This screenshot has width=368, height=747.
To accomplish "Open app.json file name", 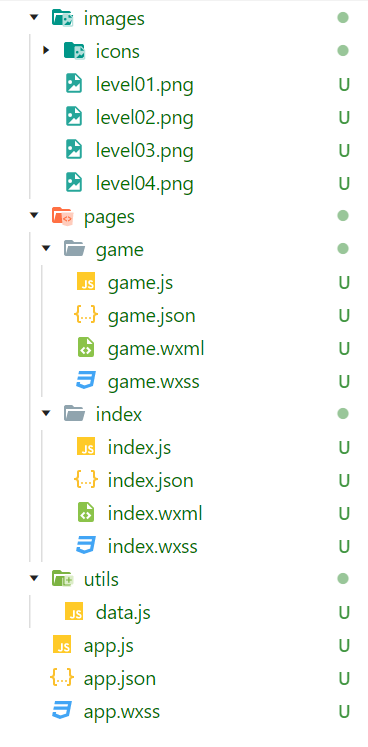I will (x=120, y=679).
